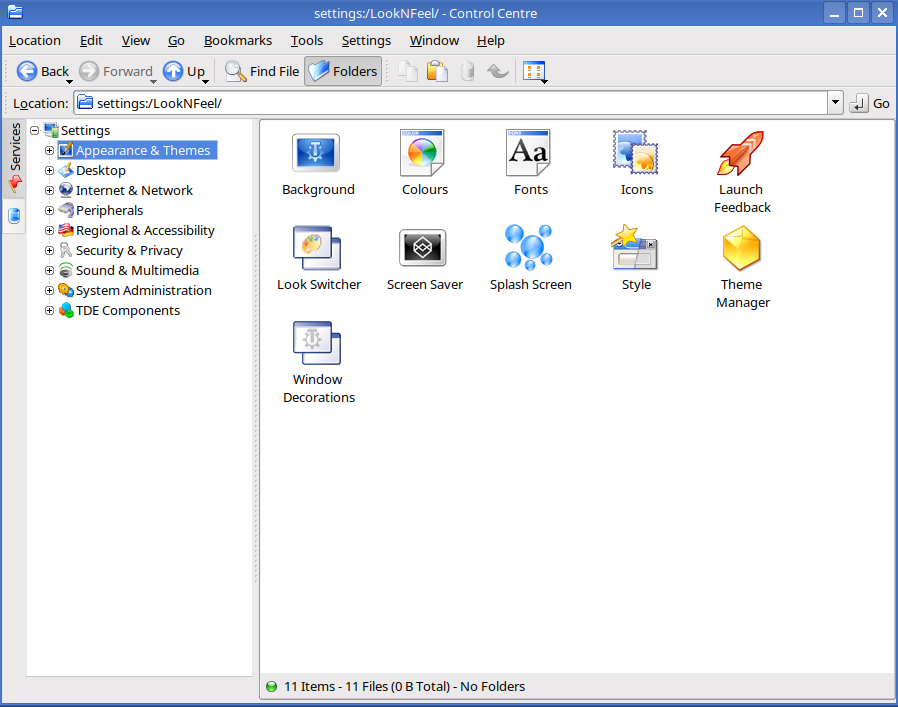Toggle the Folders sidebar button
Image resolution: width=898 pixels, height=707 pixels.
pos(342,71)
